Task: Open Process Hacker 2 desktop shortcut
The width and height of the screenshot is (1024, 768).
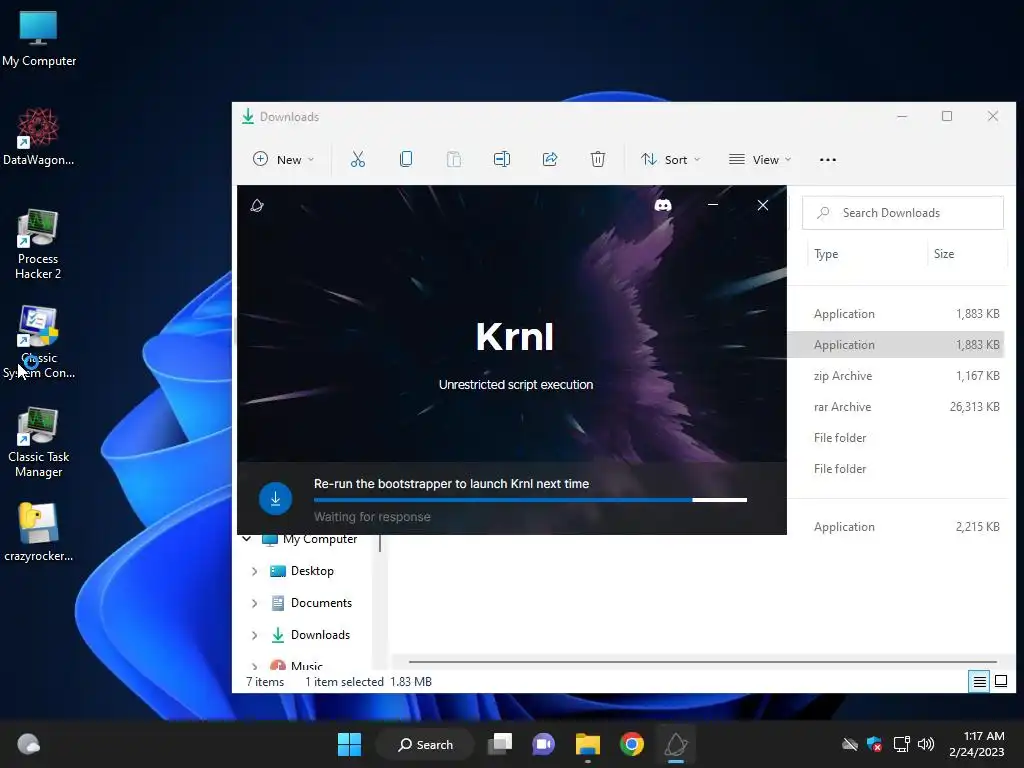Action: coord(38,245)
